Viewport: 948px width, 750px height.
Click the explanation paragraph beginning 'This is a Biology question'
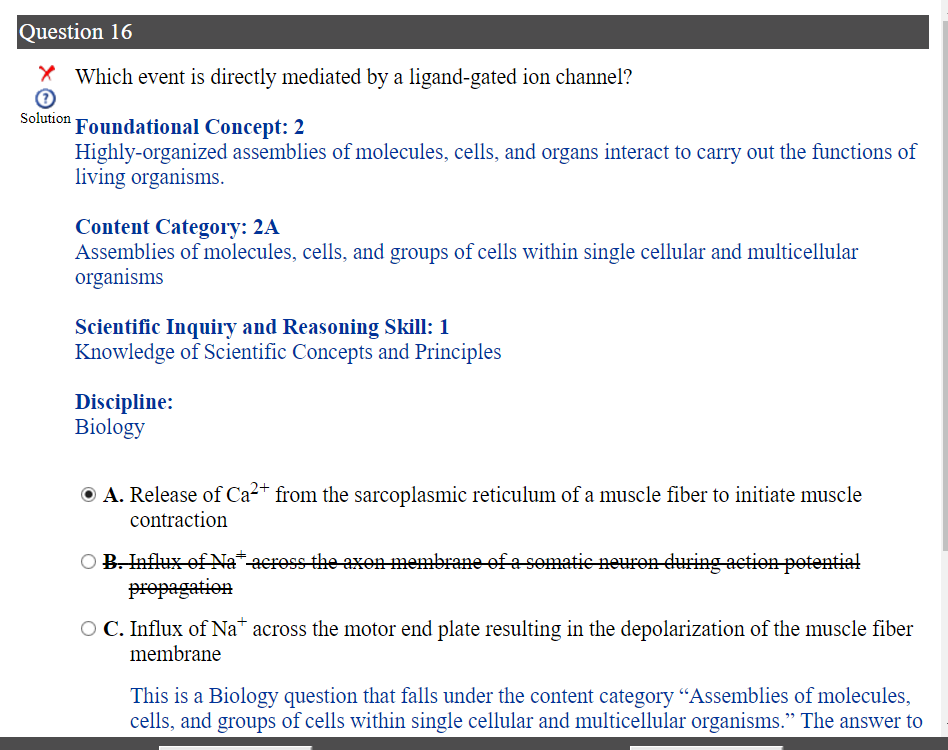[x=526, y=708]
